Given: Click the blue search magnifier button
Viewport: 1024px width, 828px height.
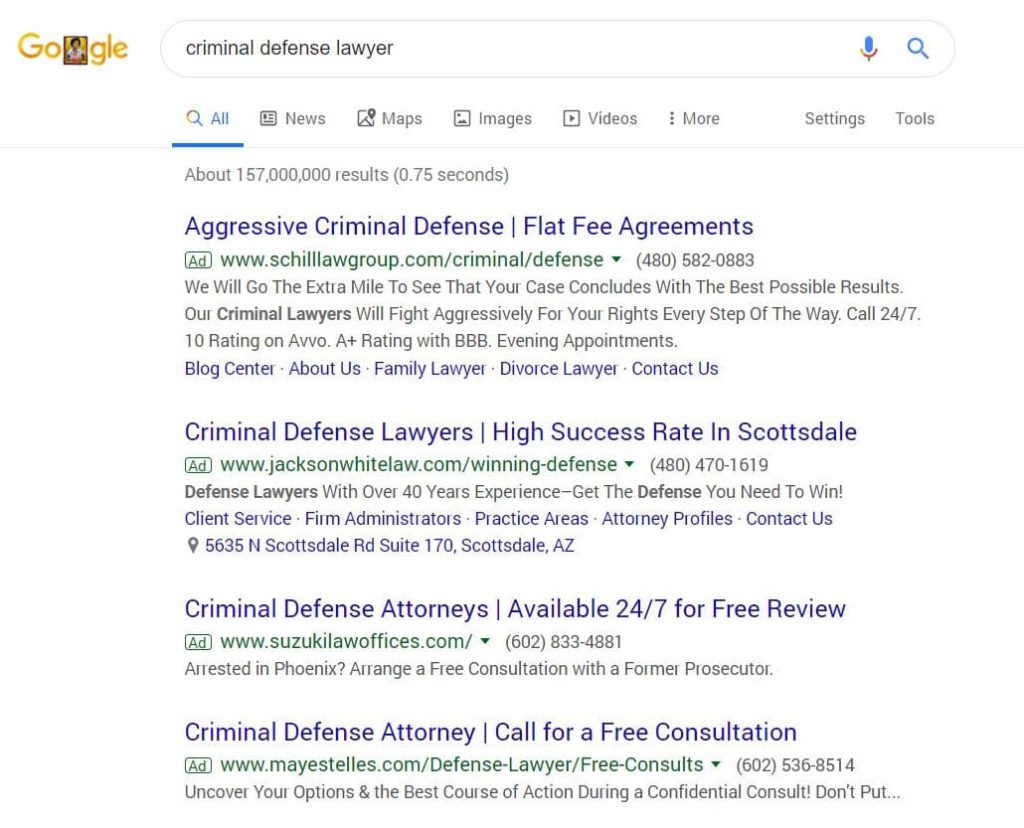Looking at the screenshot, I should (x=918, y=48).
